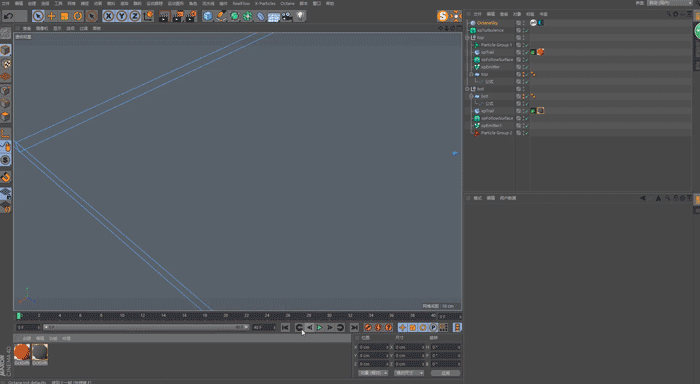Image resolution: width=700 pixels, height=384 pixels.
Task: Toggle Particle Group 2 enable checkmark
Action: [527, 133]
